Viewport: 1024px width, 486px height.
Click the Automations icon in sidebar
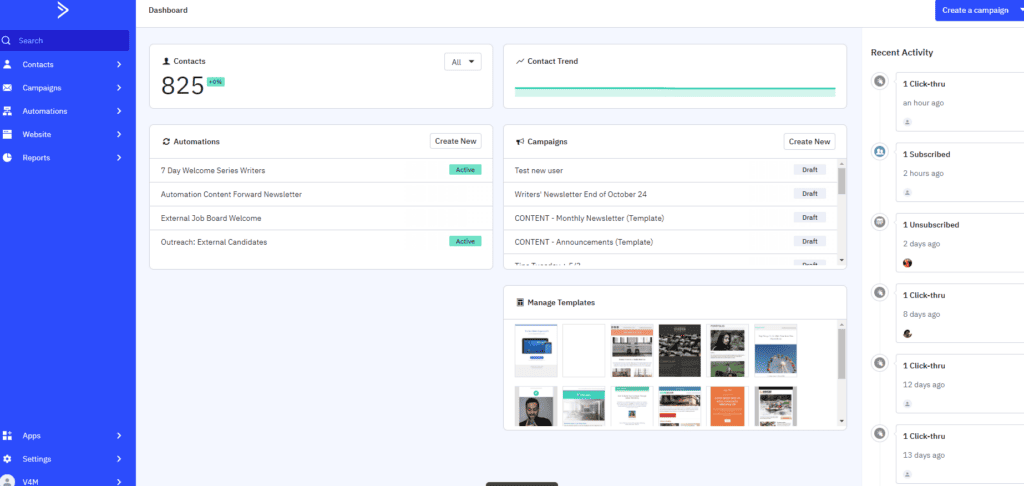click(7, 111)
